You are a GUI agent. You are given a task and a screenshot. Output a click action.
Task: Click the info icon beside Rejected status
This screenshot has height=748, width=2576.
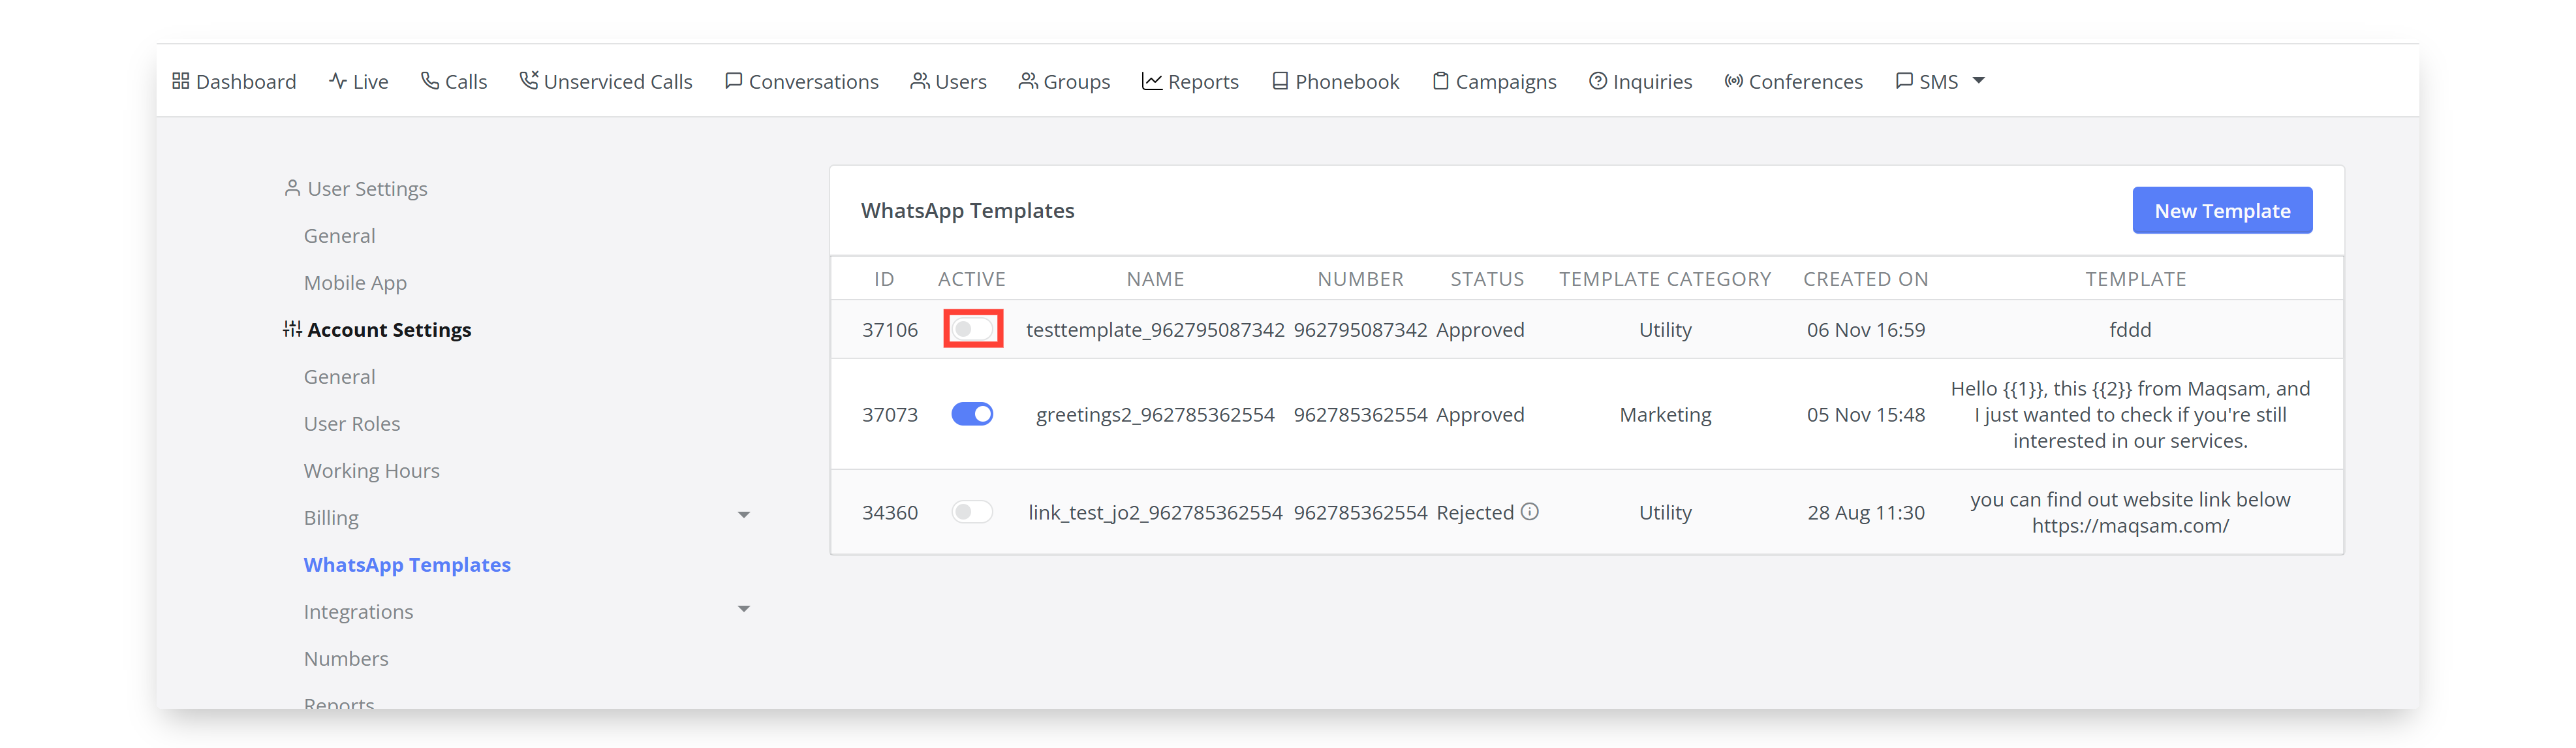click(1530, 512)
